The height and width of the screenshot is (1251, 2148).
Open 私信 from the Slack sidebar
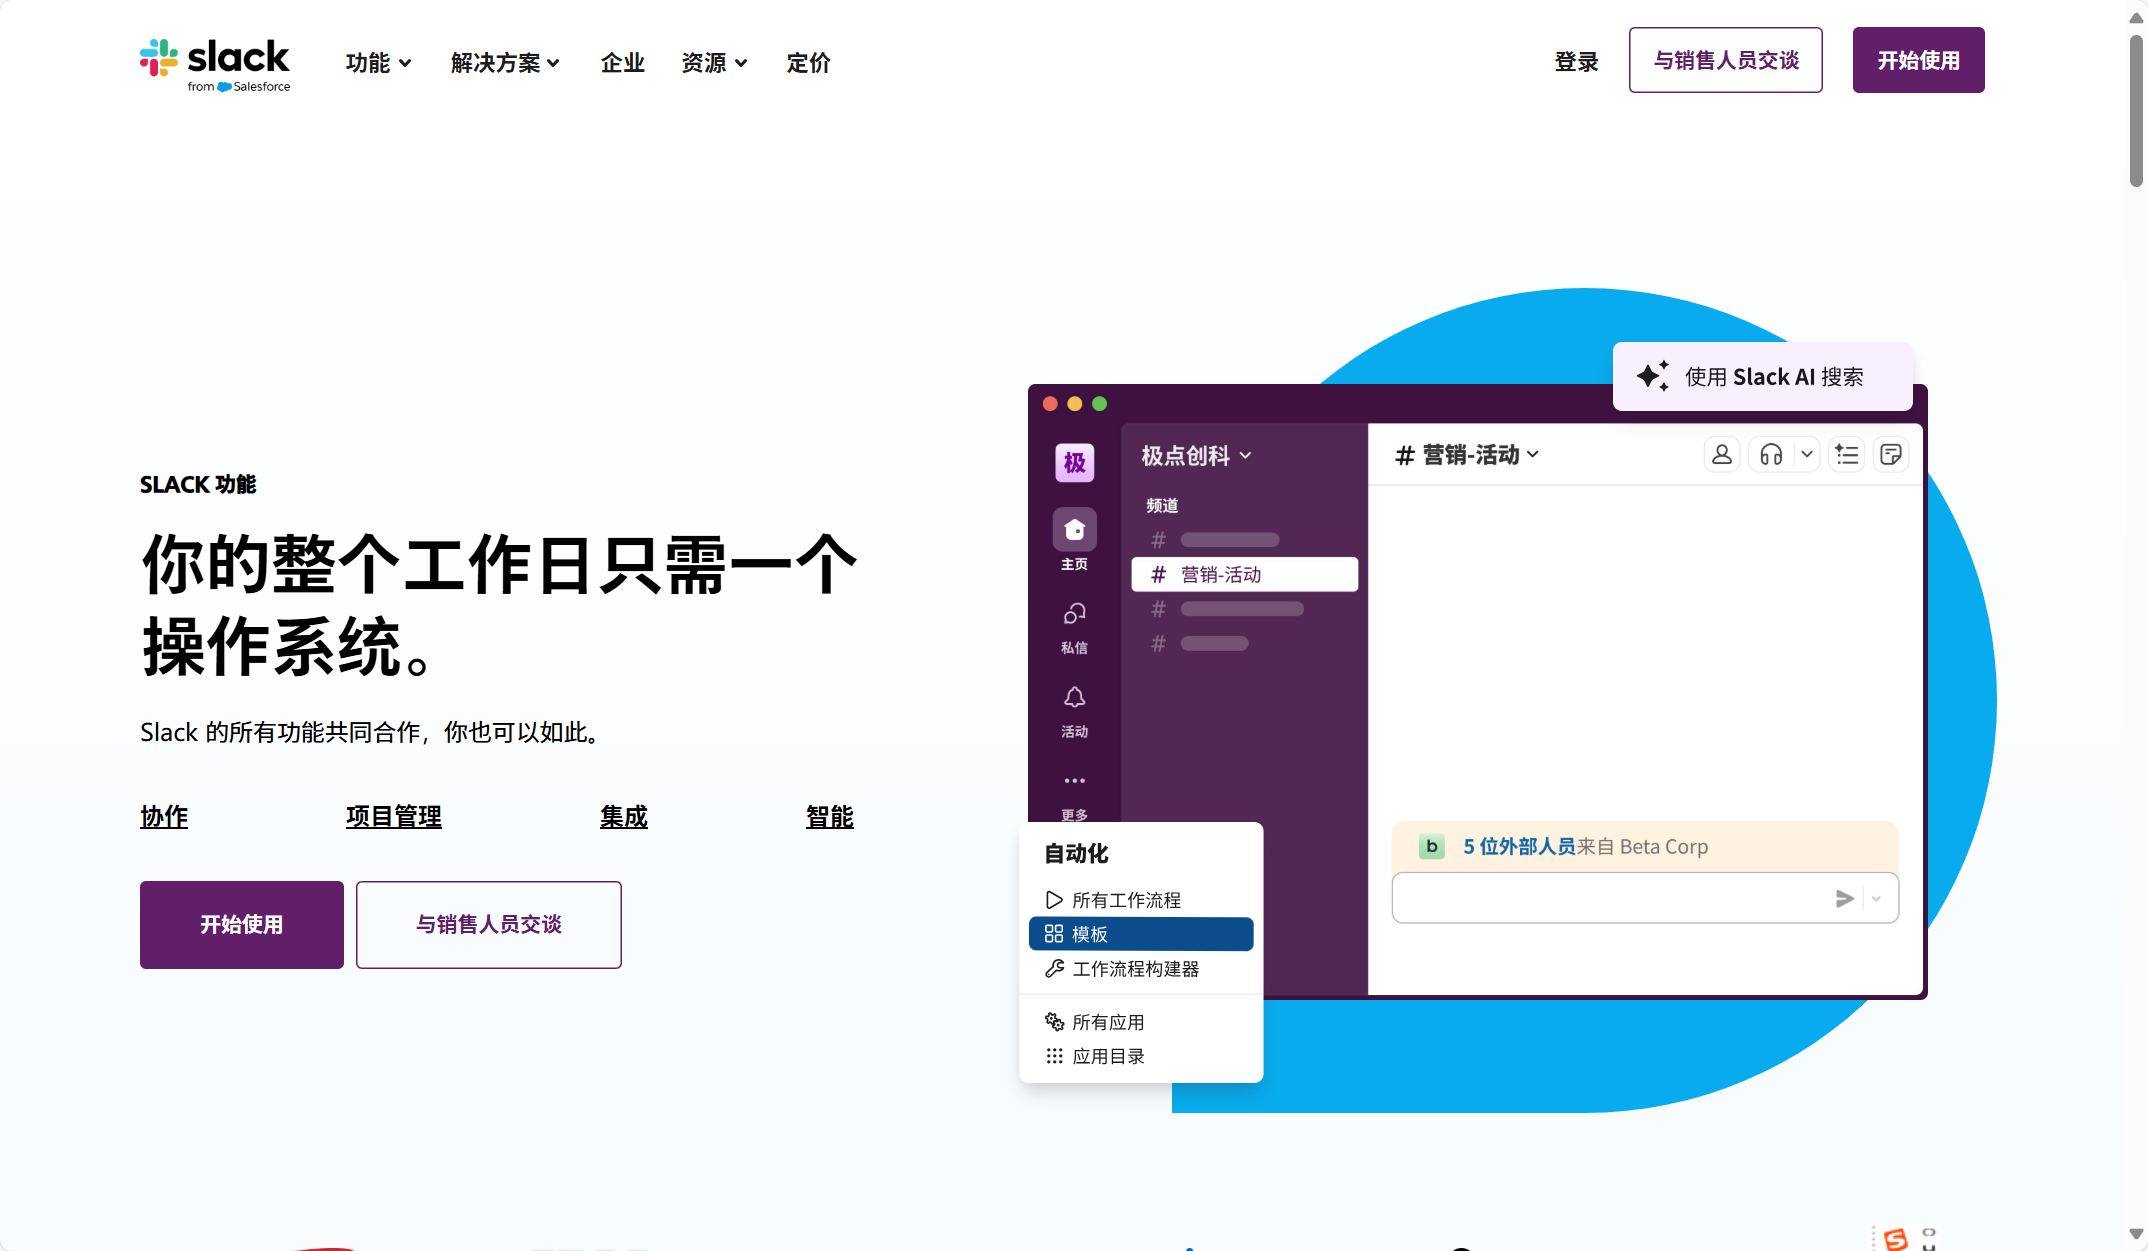tap(1074, 614)
